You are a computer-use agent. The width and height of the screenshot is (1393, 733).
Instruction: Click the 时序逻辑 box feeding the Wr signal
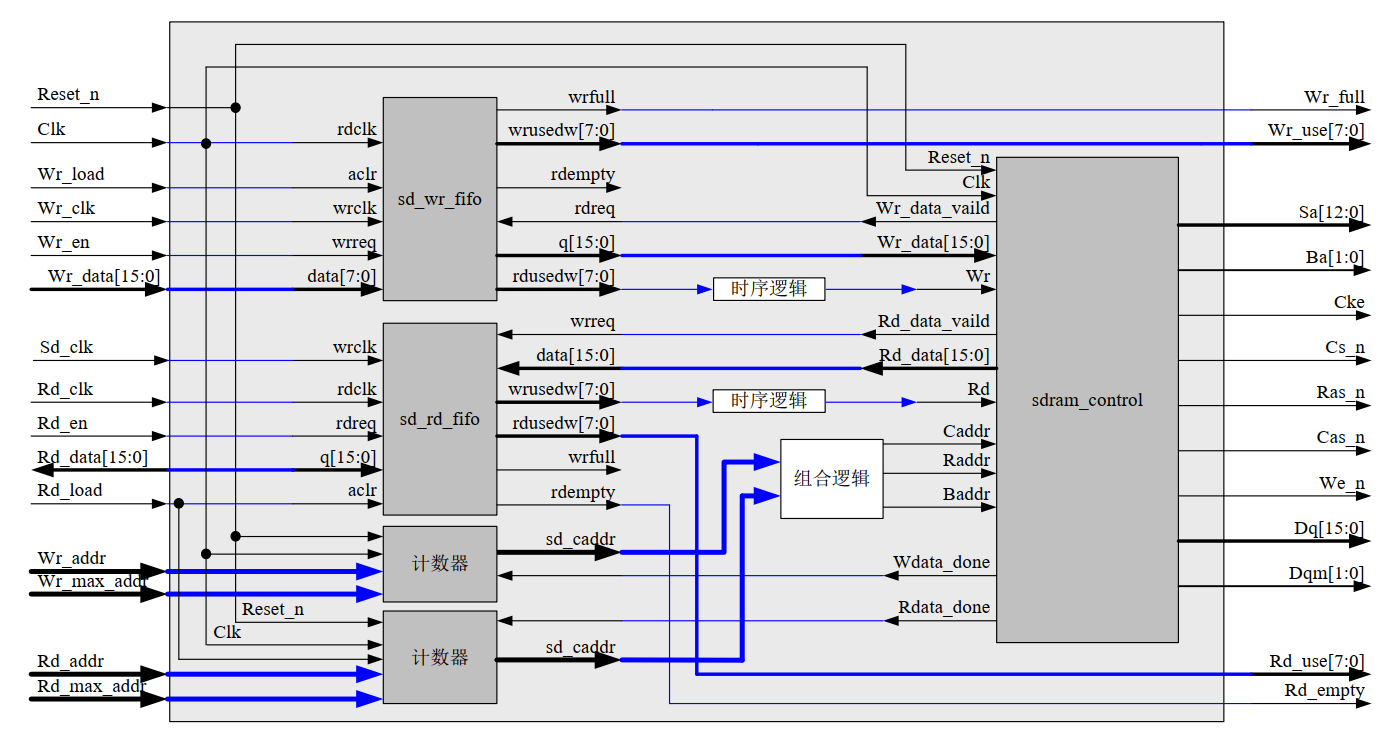(x=768, y=289)
